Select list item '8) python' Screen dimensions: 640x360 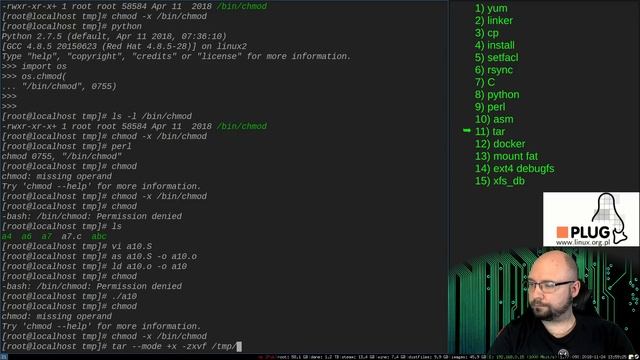pyautogui.click(x=497, y=95)
